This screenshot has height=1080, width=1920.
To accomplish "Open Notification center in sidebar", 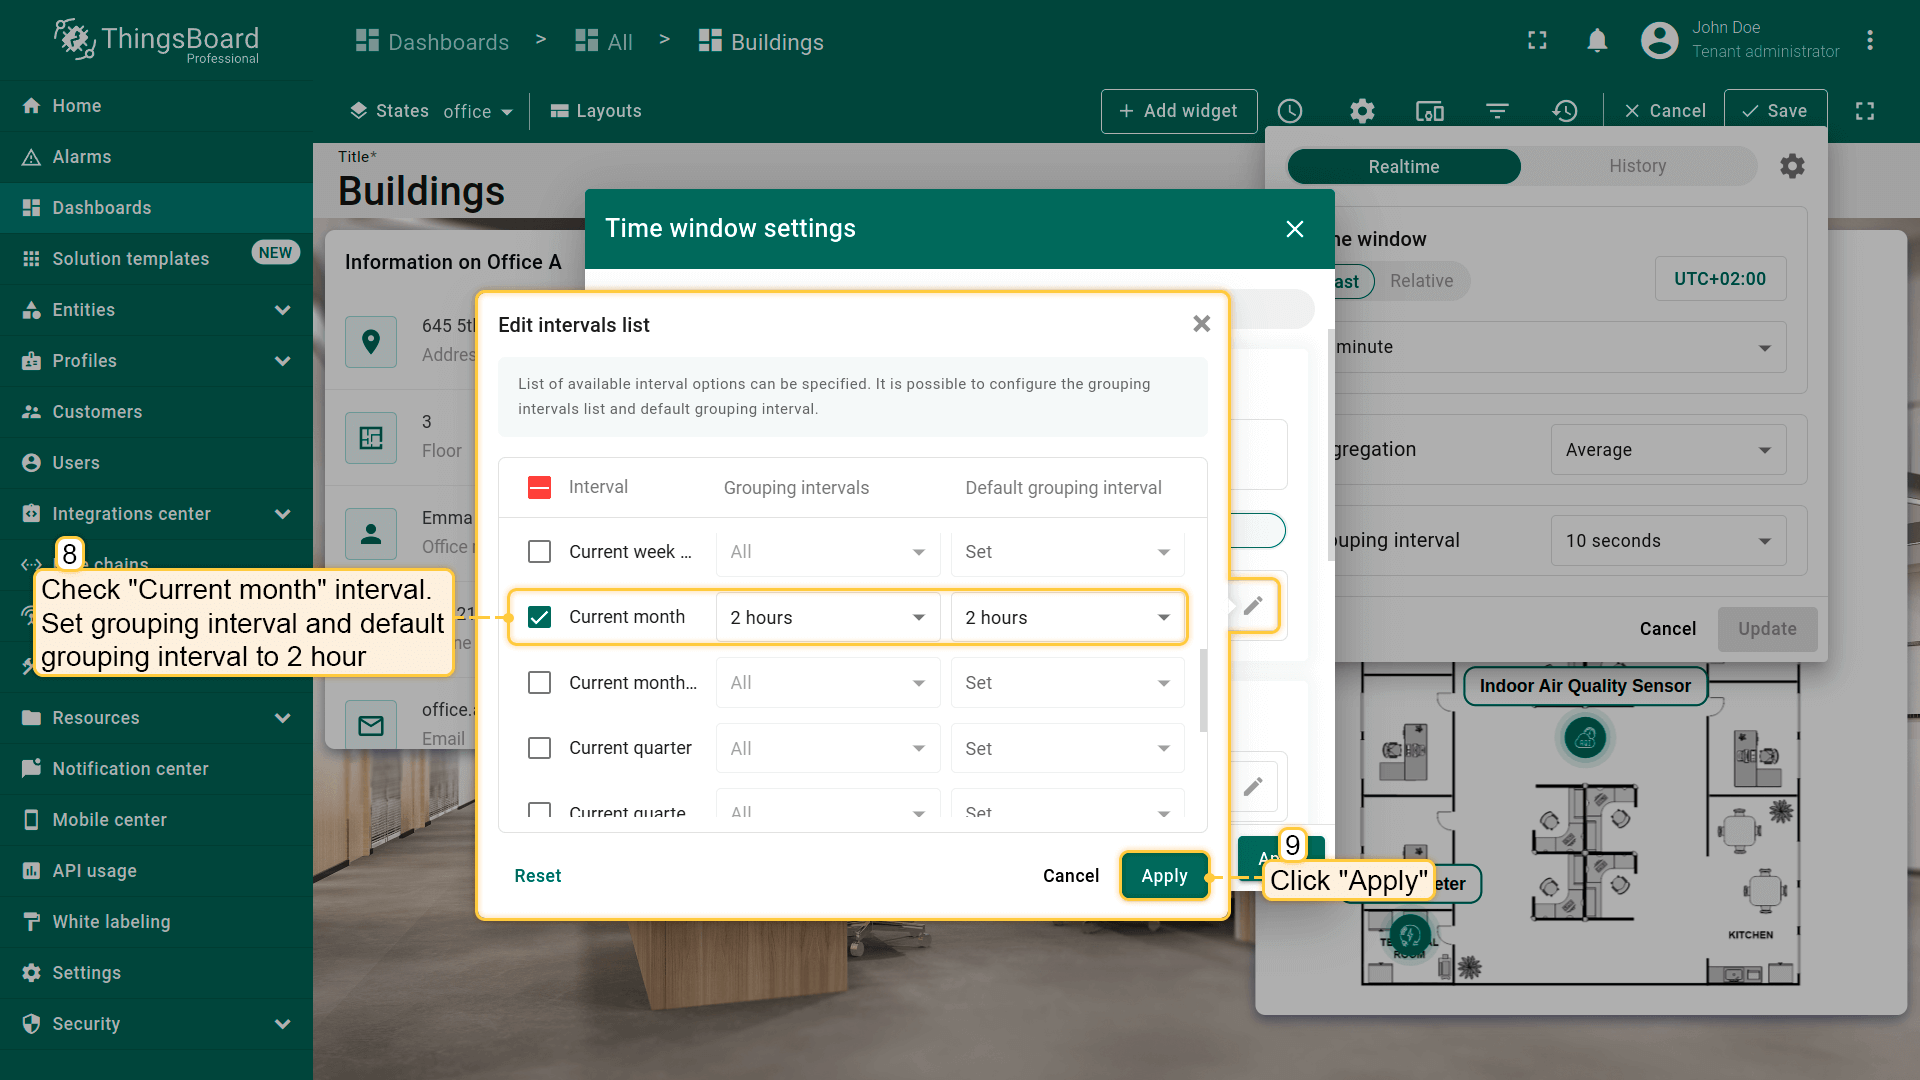I will pos(130,768).
